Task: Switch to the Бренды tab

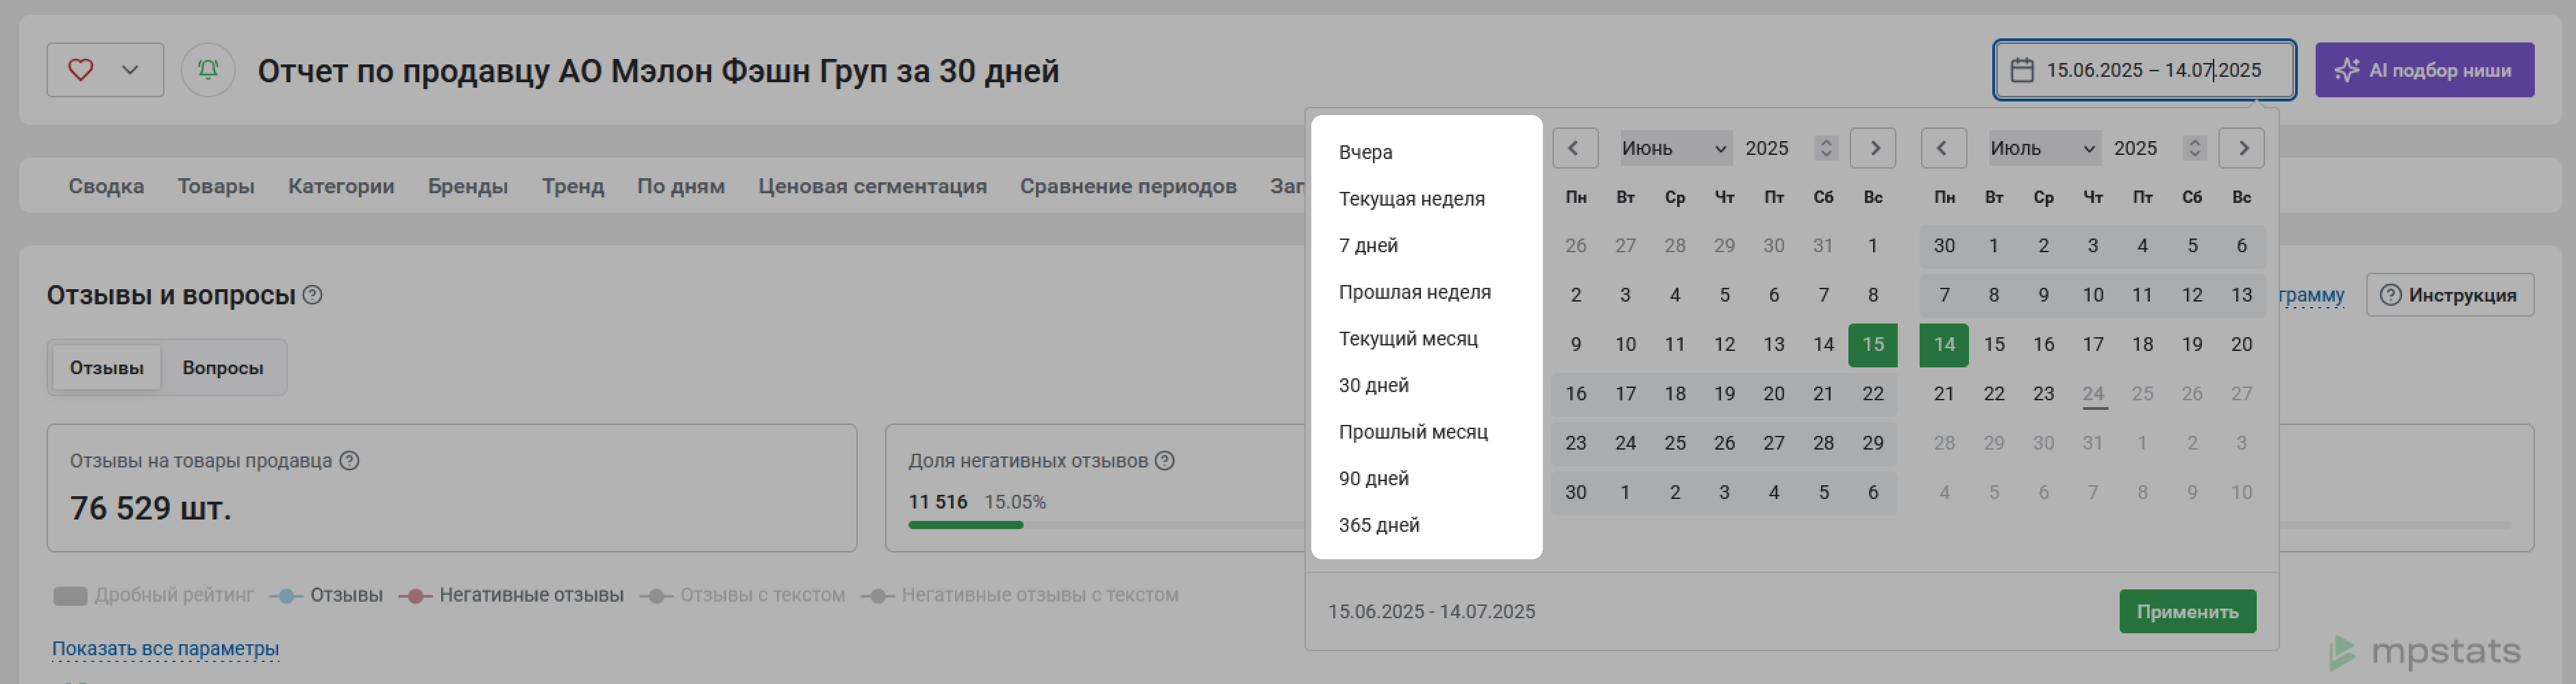Action: [x=468, y=186]
